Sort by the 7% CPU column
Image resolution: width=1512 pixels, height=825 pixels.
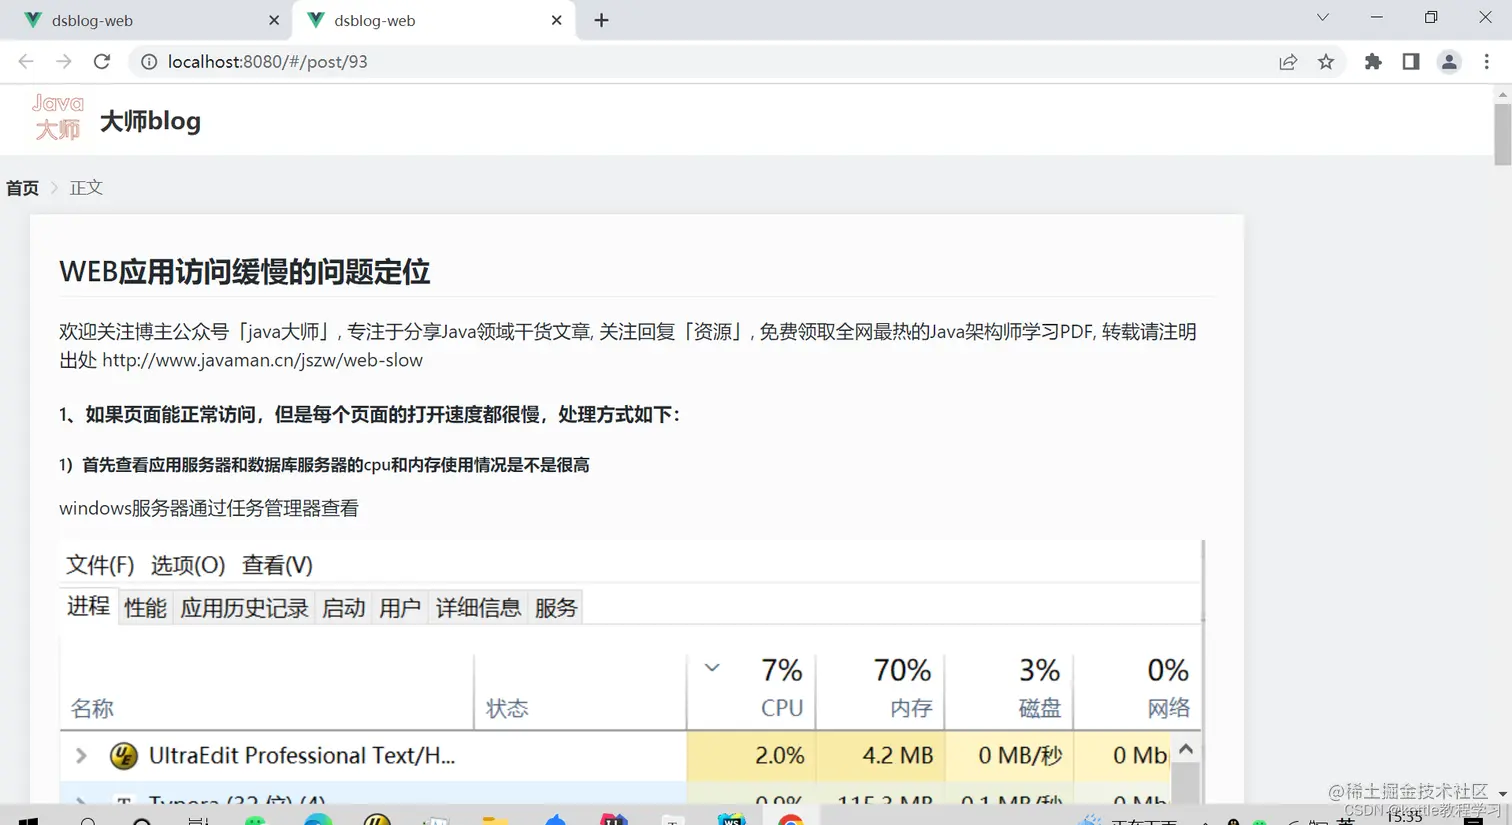pos(751,690)
